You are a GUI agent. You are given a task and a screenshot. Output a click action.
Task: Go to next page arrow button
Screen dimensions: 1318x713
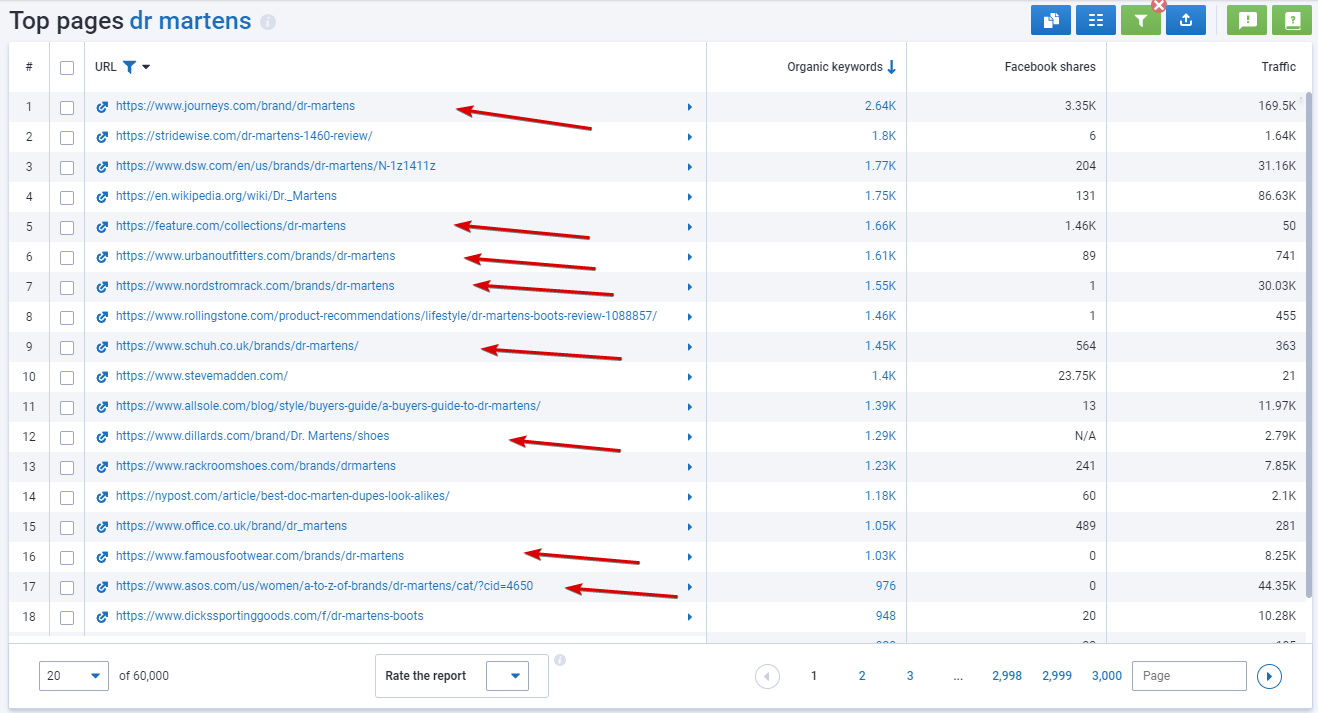(1269, 677)
